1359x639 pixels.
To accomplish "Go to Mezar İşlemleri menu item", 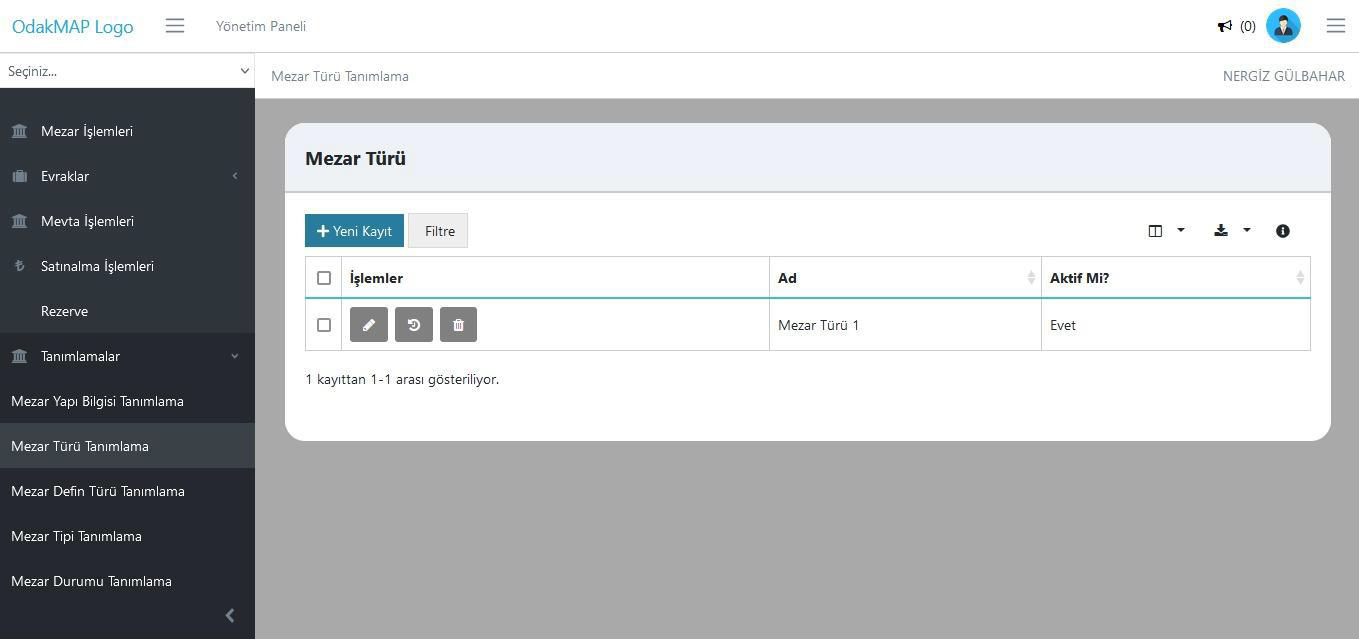I will point(87,131).
